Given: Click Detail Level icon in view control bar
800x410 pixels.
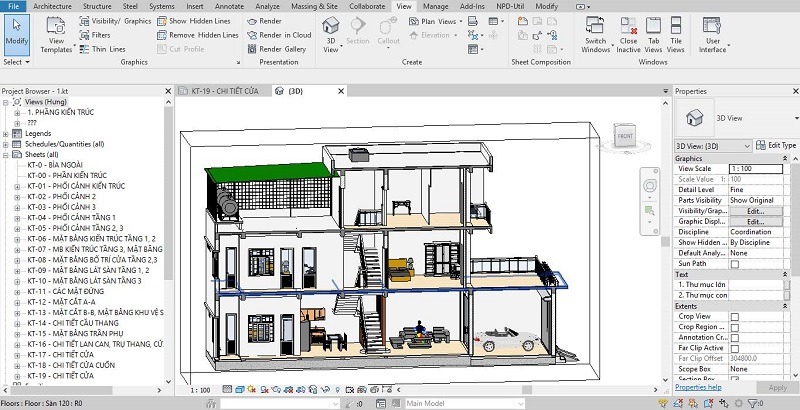Looking at the screenshot, I should (x=228, y=390).
